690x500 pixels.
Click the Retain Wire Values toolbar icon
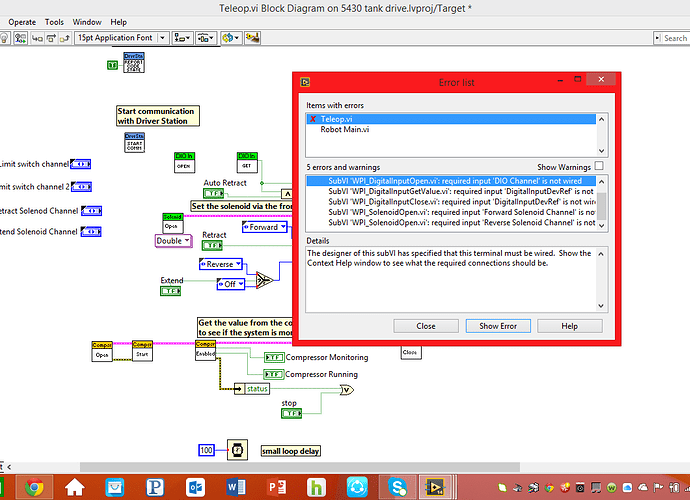coord(20,38)
